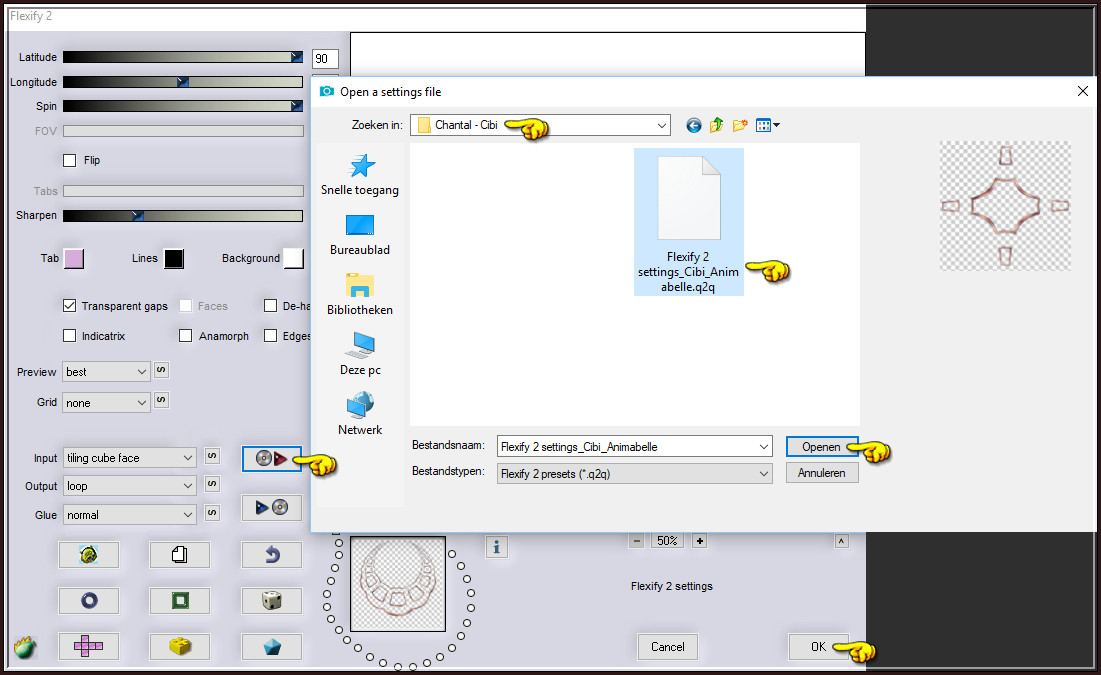Click the Spin slider track
Image resolution: width=1101 pixels, height=675 pixels.
(183, 106)
